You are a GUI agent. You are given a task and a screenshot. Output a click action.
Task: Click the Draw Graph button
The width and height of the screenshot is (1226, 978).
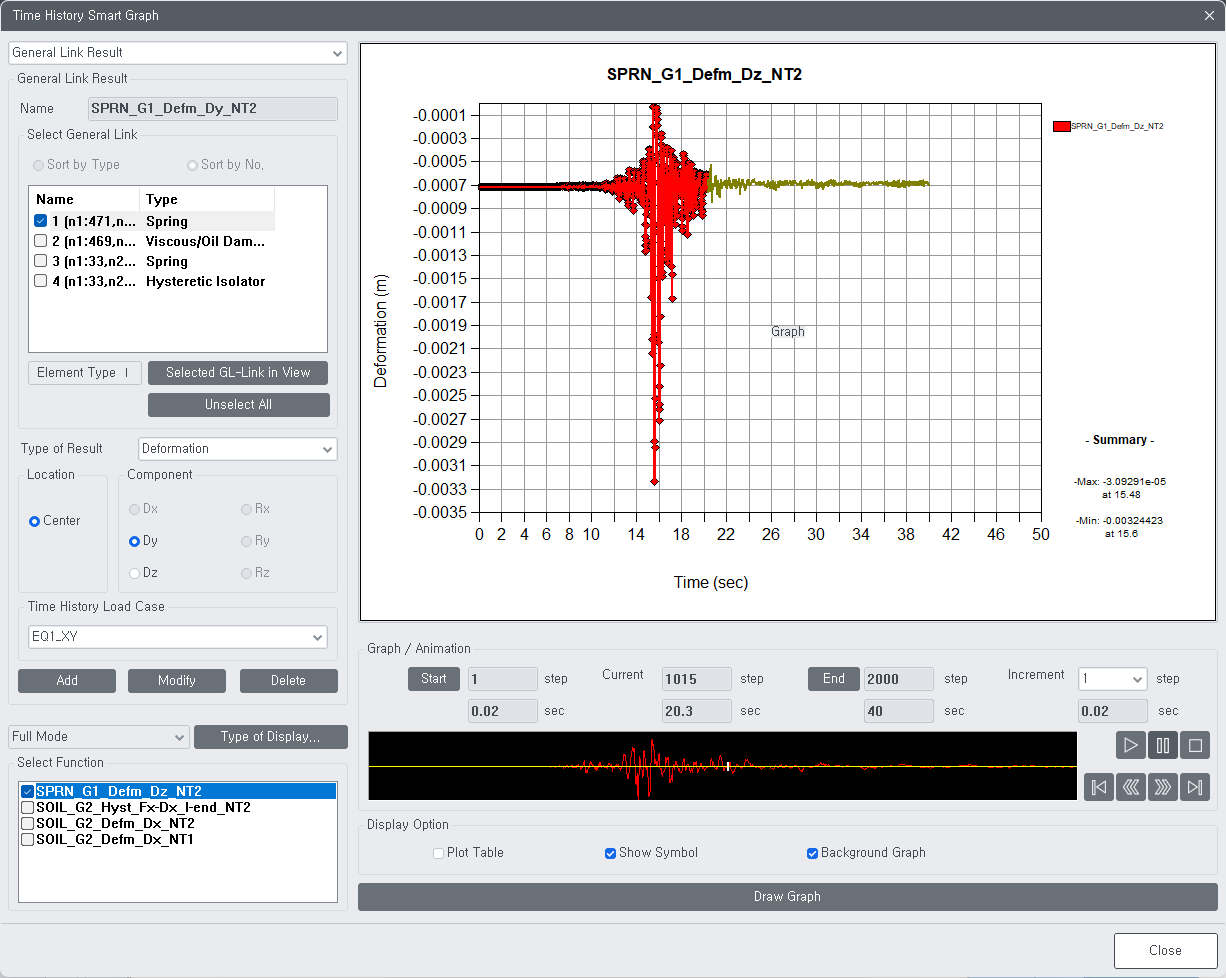click(x=787, y=897)
